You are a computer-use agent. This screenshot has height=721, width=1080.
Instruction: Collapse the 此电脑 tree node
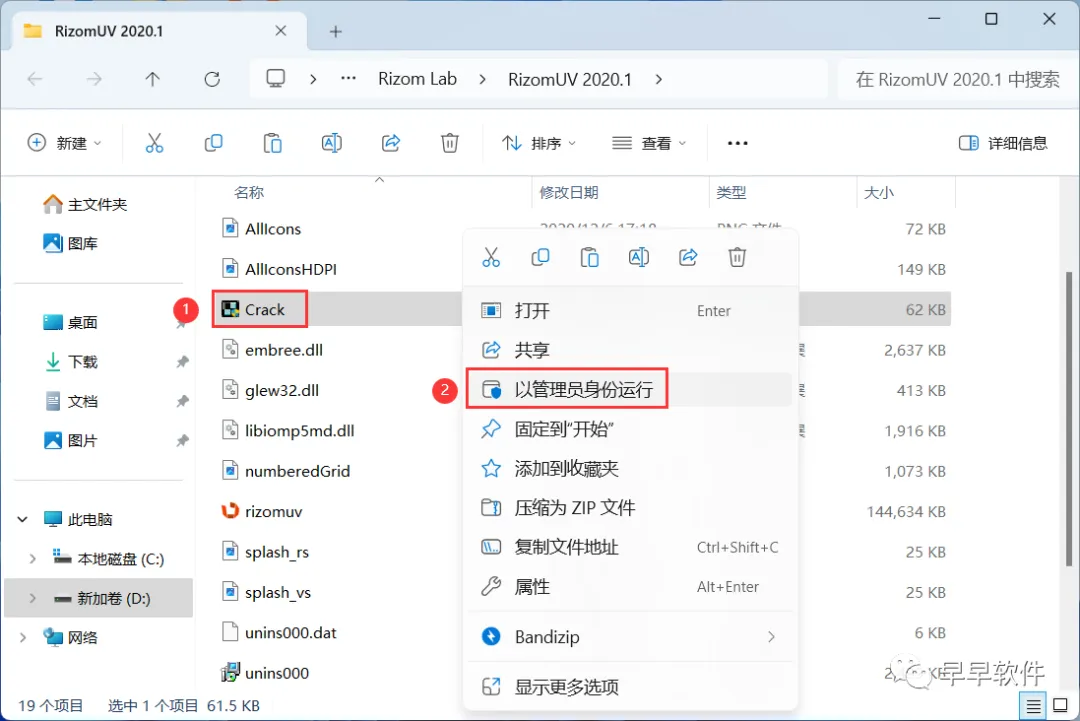point(22,519)
